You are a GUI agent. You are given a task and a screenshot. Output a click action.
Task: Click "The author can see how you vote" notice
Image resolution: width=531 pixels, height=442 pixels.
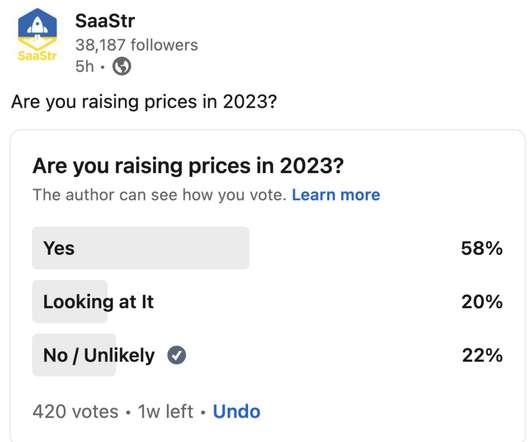point(160,195)
